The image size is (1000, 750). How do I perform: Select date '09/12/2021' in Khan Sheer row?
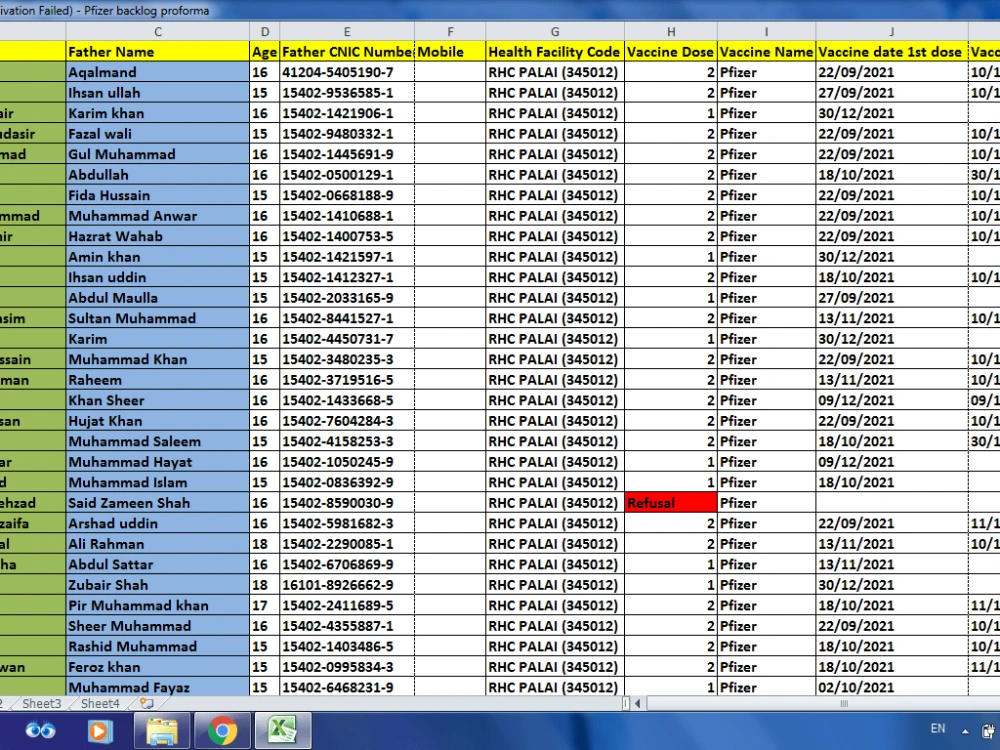(892, 400)
